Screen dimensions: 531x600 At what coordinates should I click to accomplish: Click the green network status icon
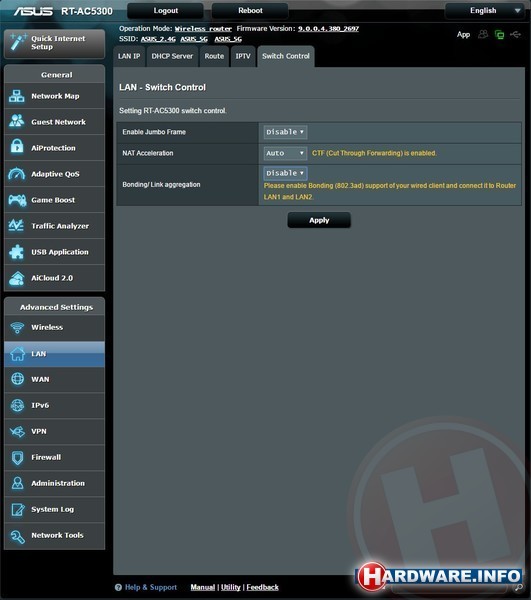pyautogui.click(x=499, y=34)
